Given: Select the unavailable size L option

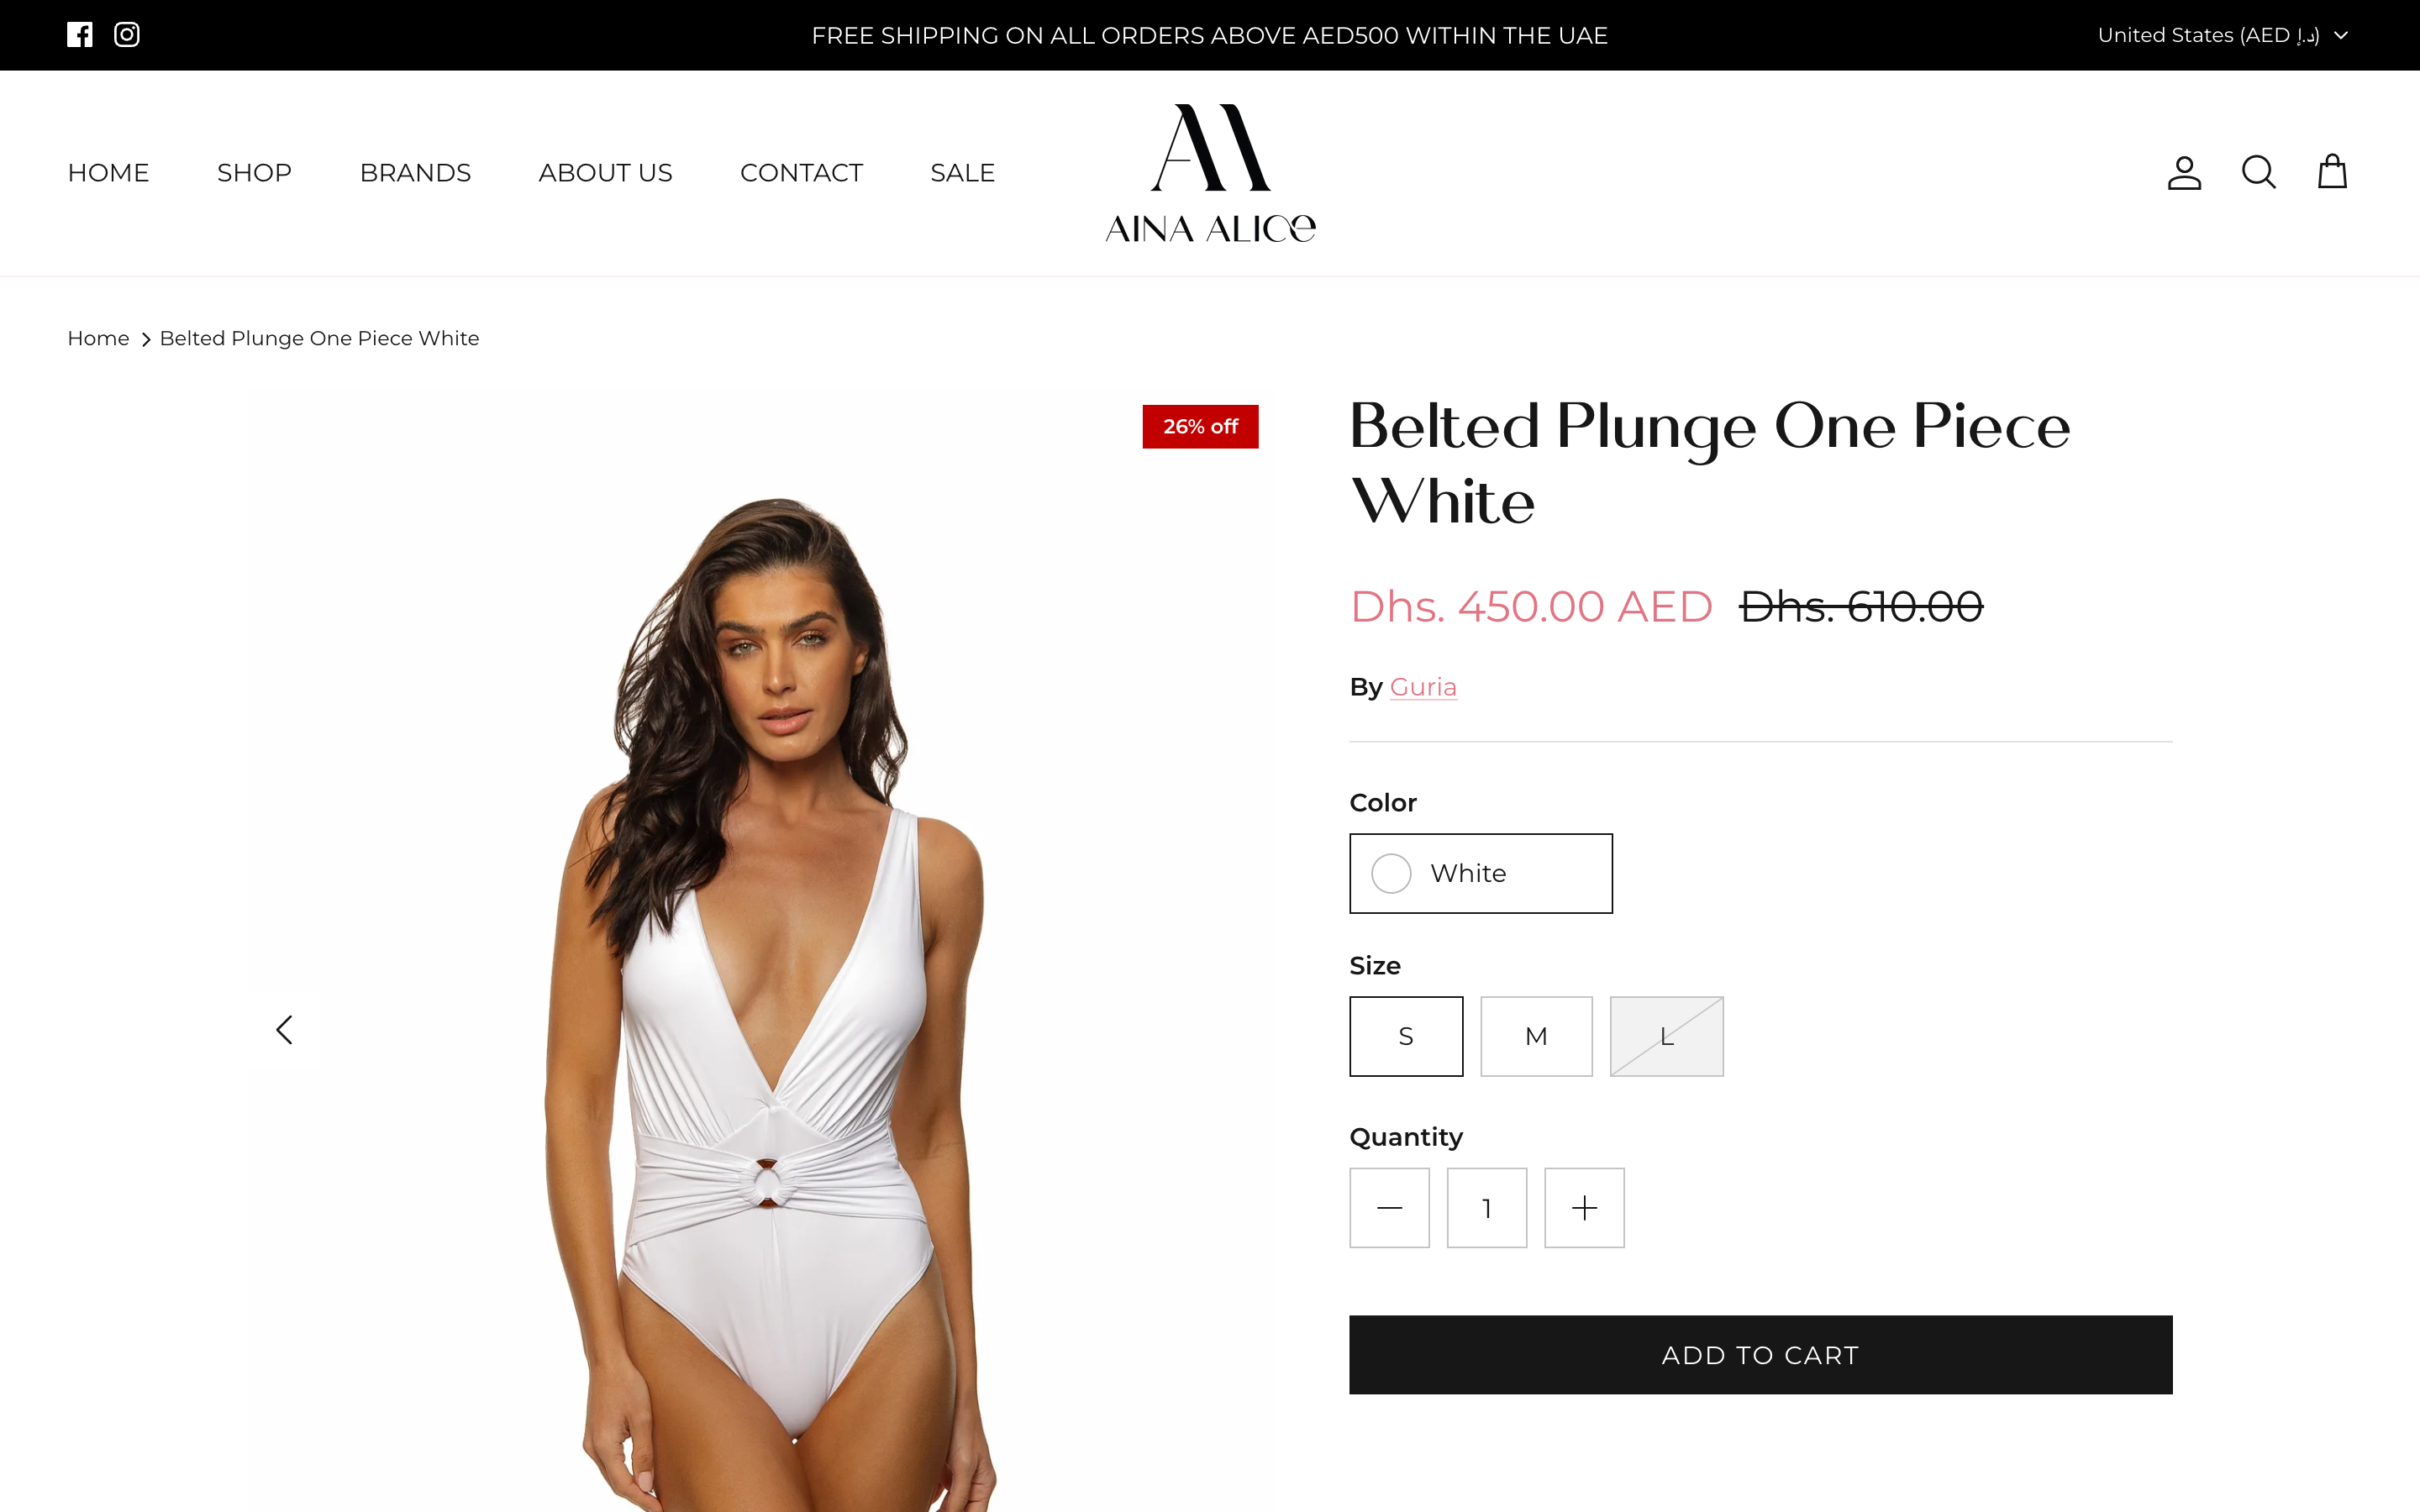Looking at the screenshot, I should click(x=1667, y=1036).
